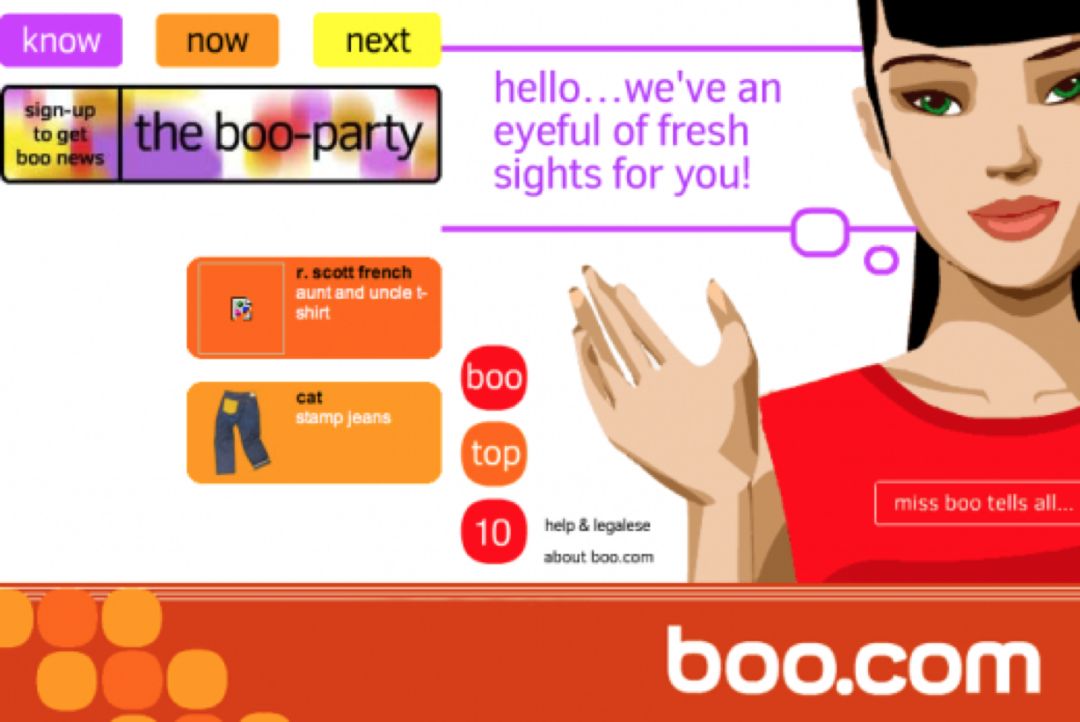The image size is (1080, 722).
Task: Click the broken image icon in t-shirt card
Action: click(241, 308)
